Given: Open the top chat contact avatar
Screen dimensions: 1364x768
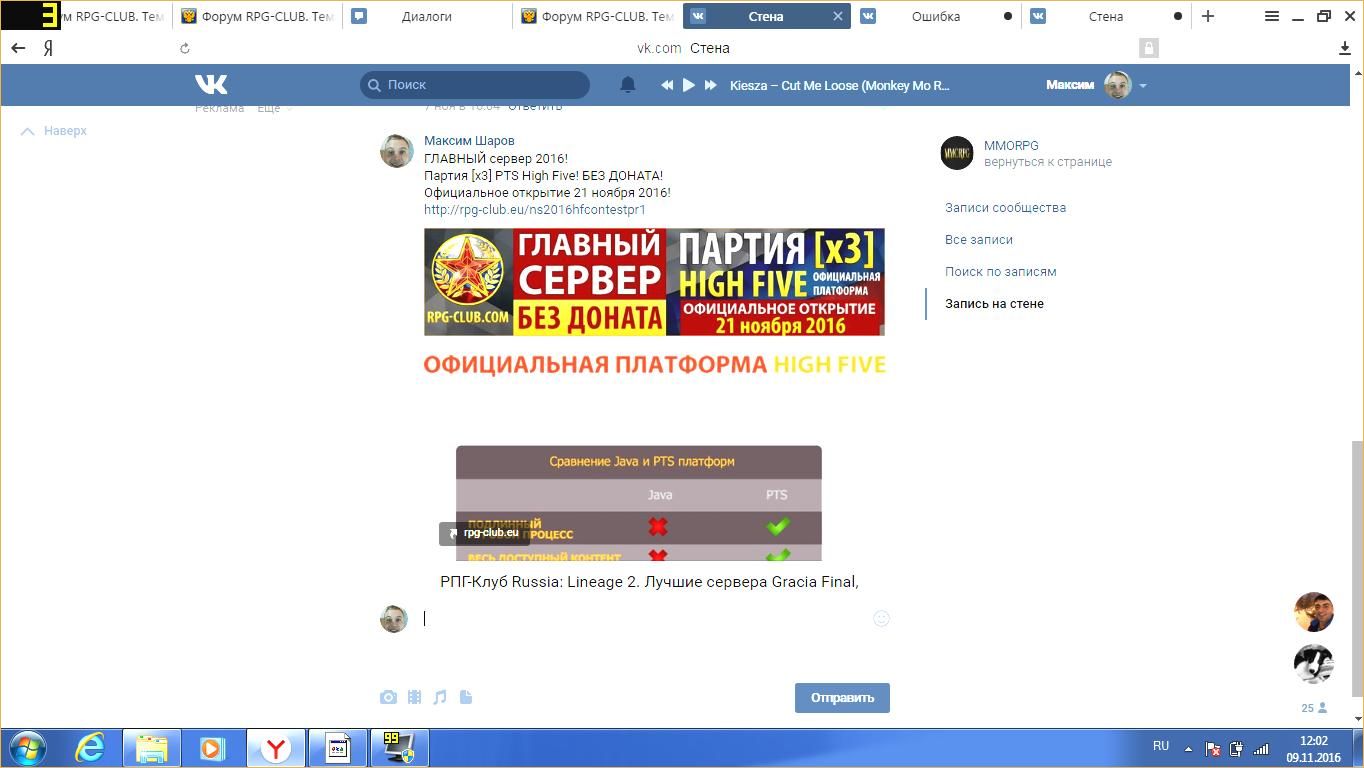Looking at the screenshot, I should click(1314, 612).
